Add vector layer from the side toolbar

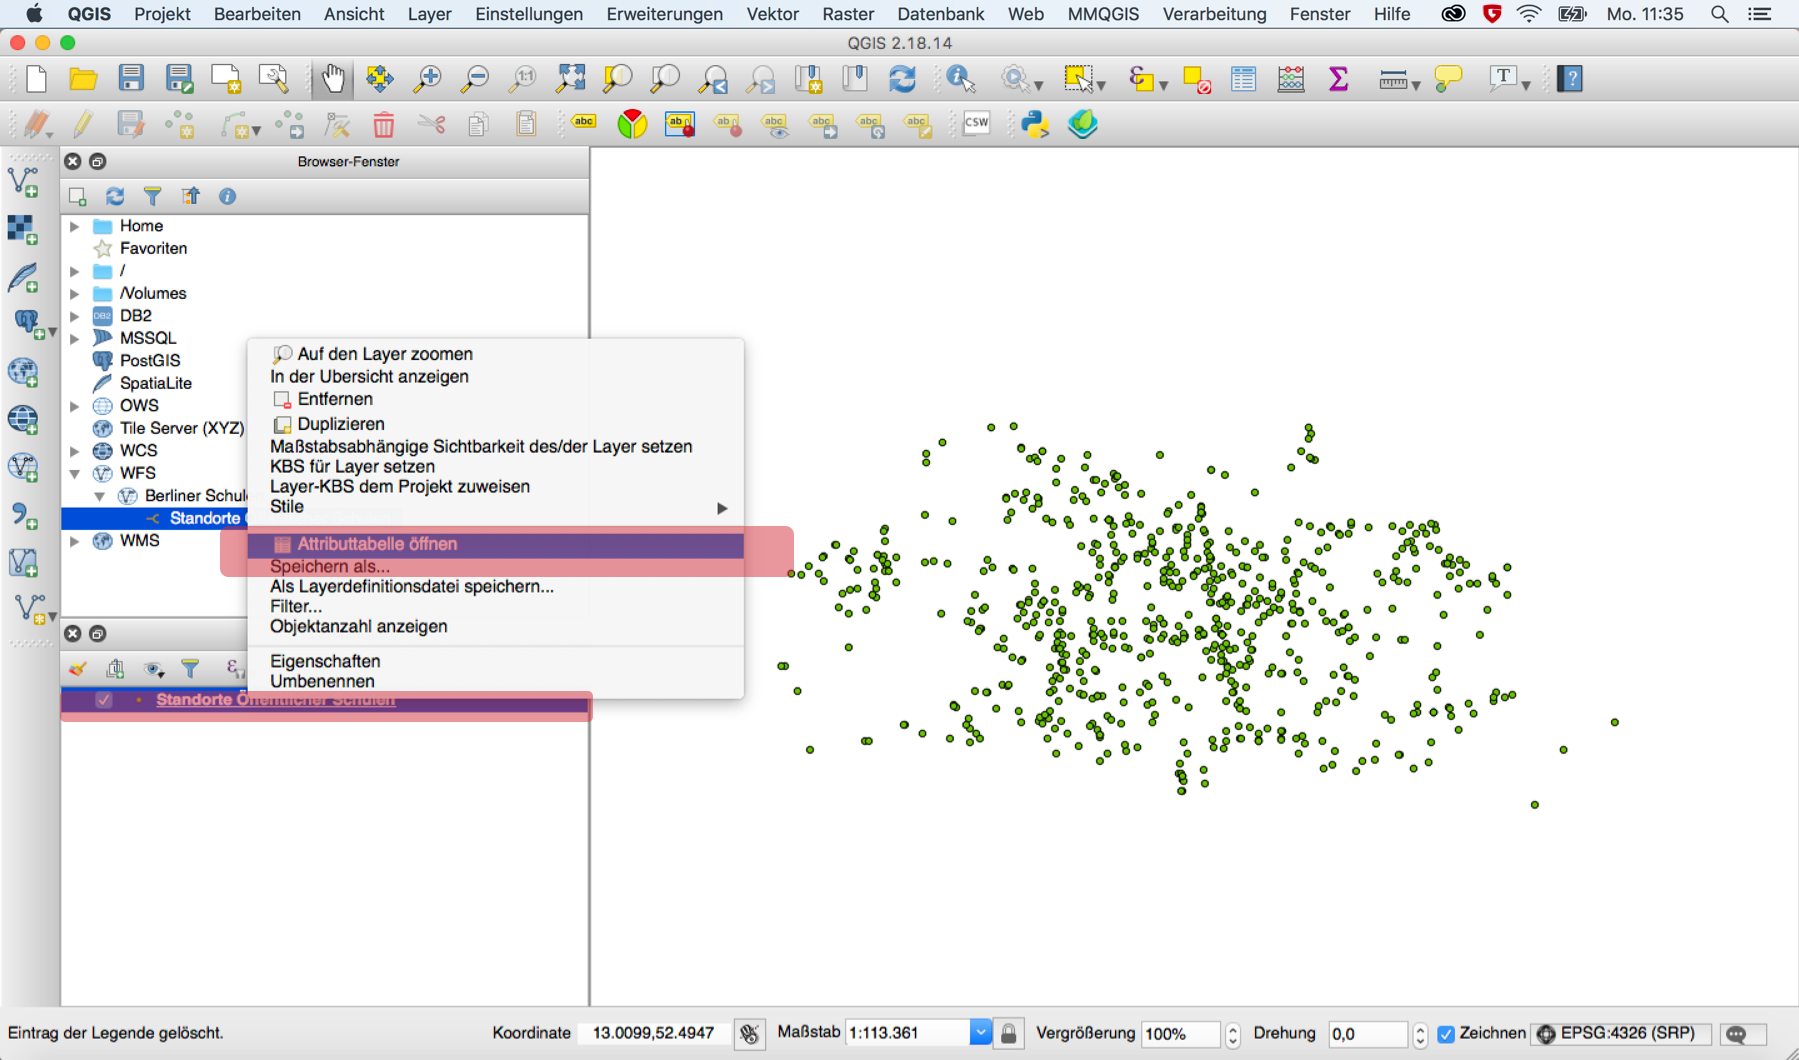pos(23,181)
